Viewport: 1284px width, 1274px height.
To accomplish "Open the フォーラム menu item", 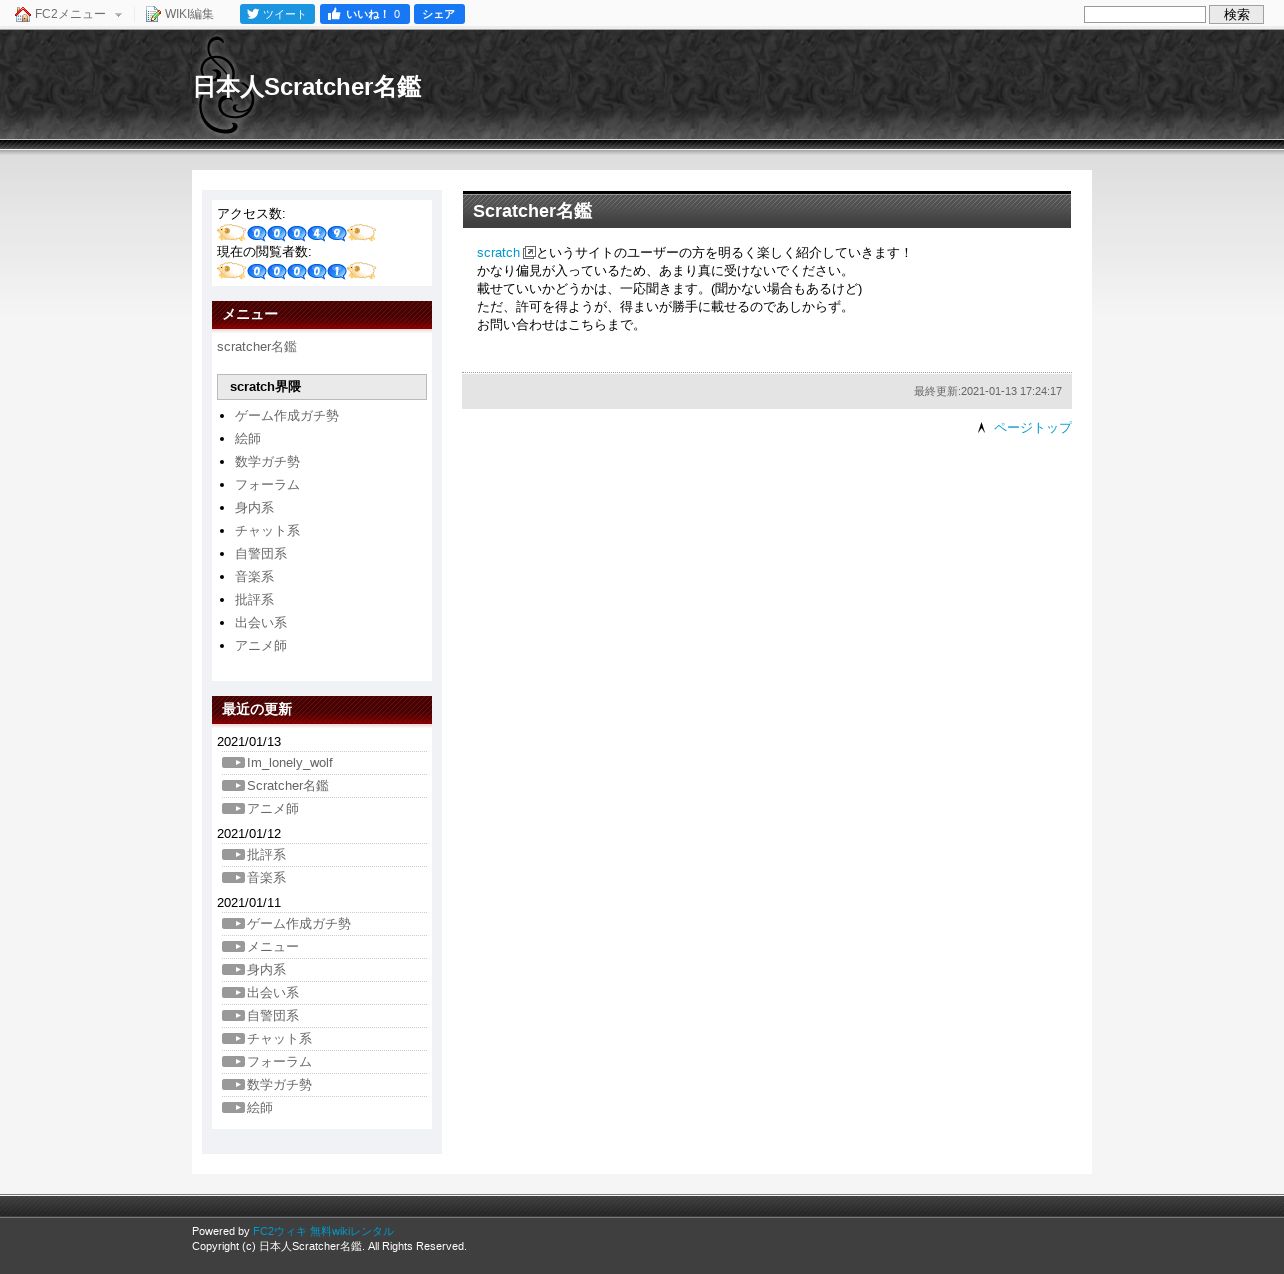I will click(267, 485).
